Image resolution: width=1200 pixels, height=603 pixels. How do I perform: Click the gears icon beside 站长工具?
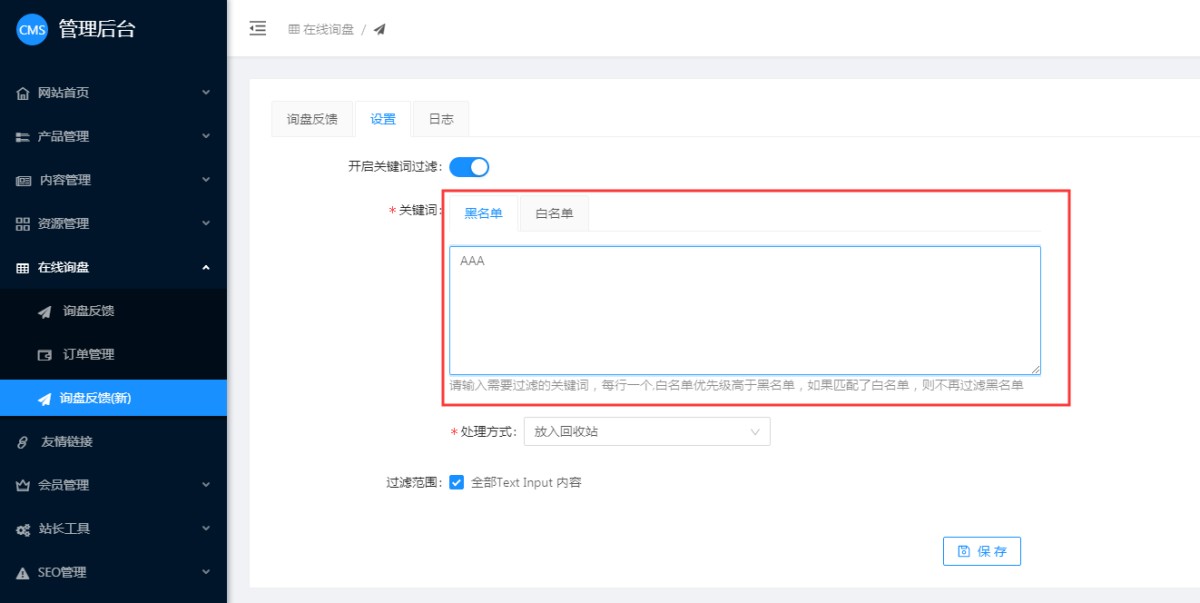[x=23, y=529]
